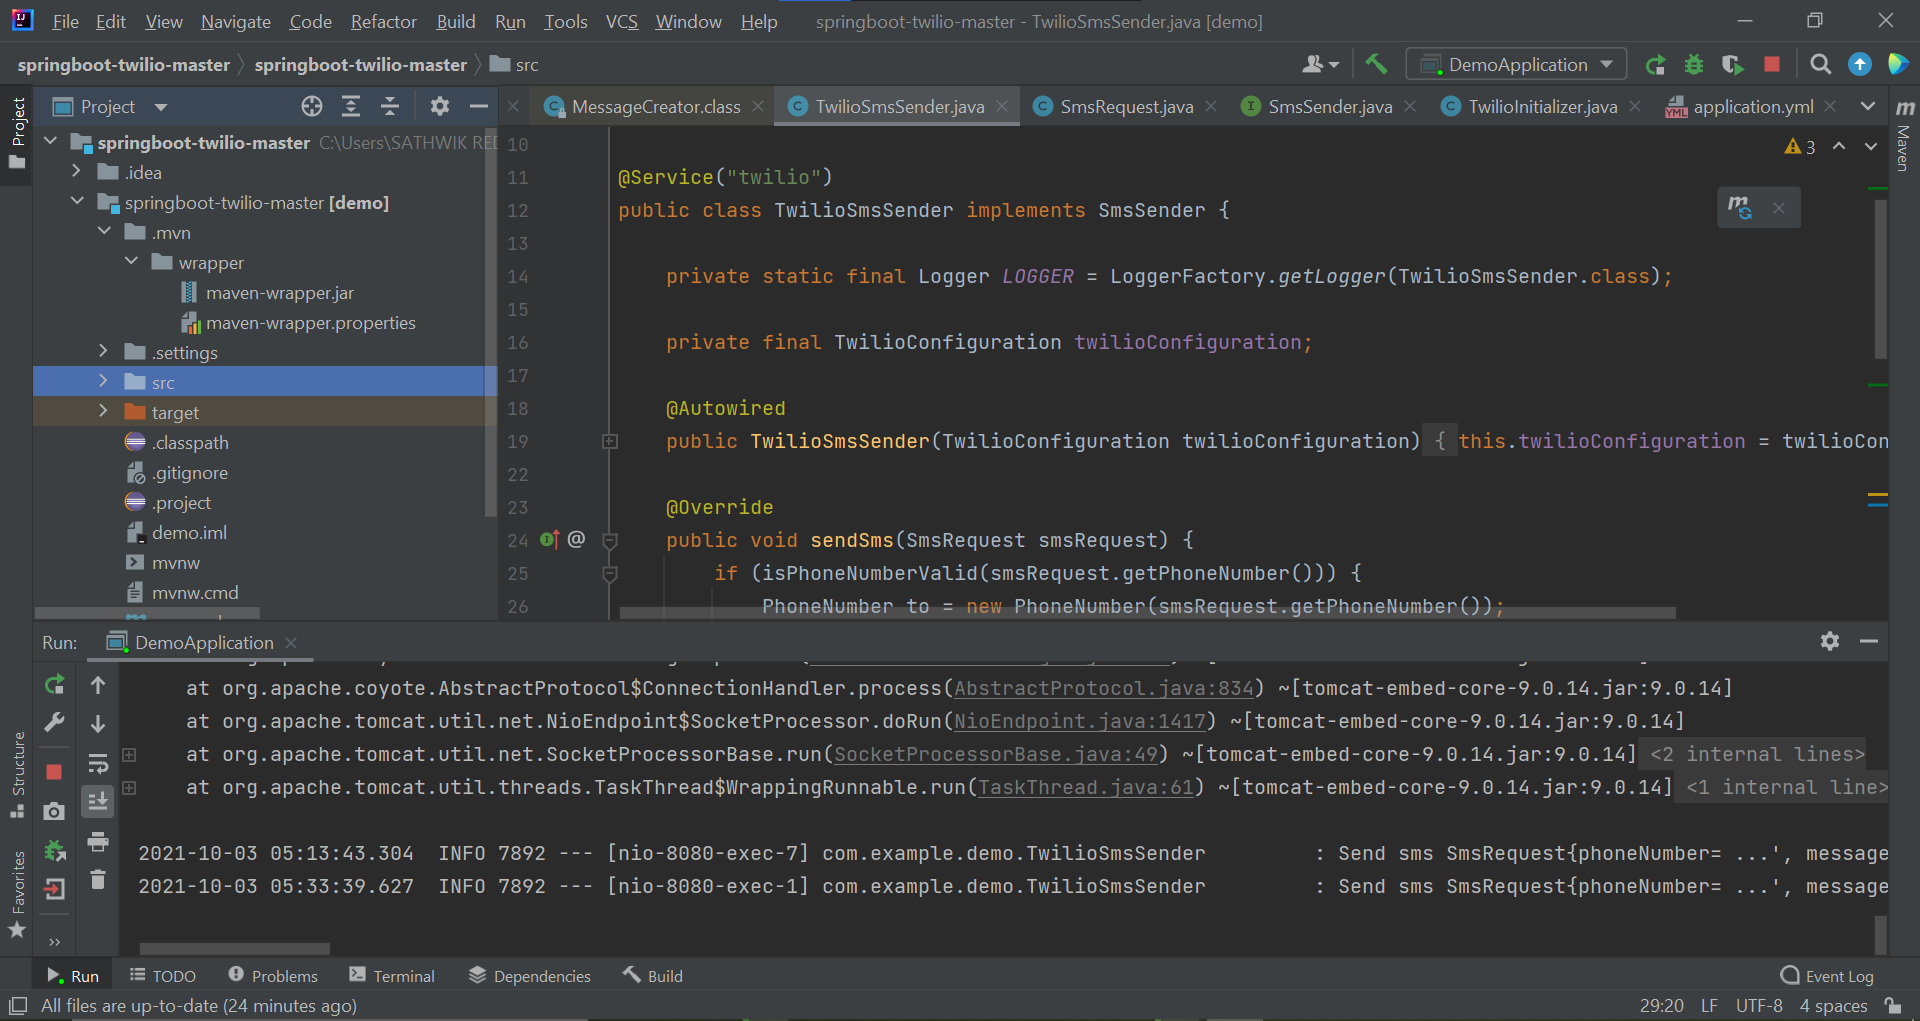Stop the running DemoApplication via red square
Viewport: 1920px width, 1021px height.
click(1772, 64)
